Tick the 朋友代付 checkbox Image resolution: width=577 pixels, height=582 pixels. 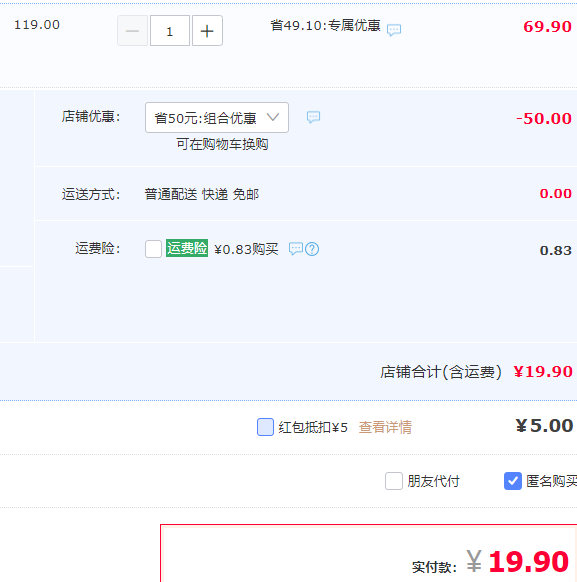394,481
